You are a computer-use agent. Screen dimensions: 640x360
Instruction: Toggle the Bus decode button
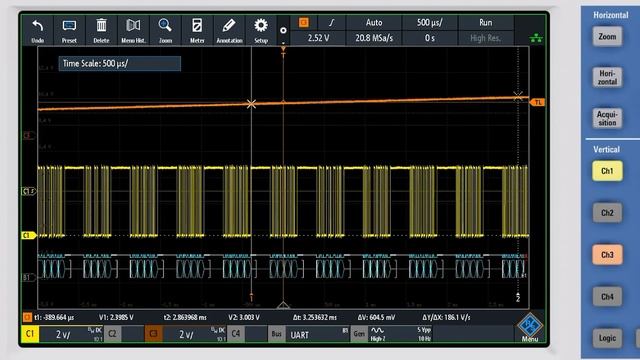click(276, 334)
